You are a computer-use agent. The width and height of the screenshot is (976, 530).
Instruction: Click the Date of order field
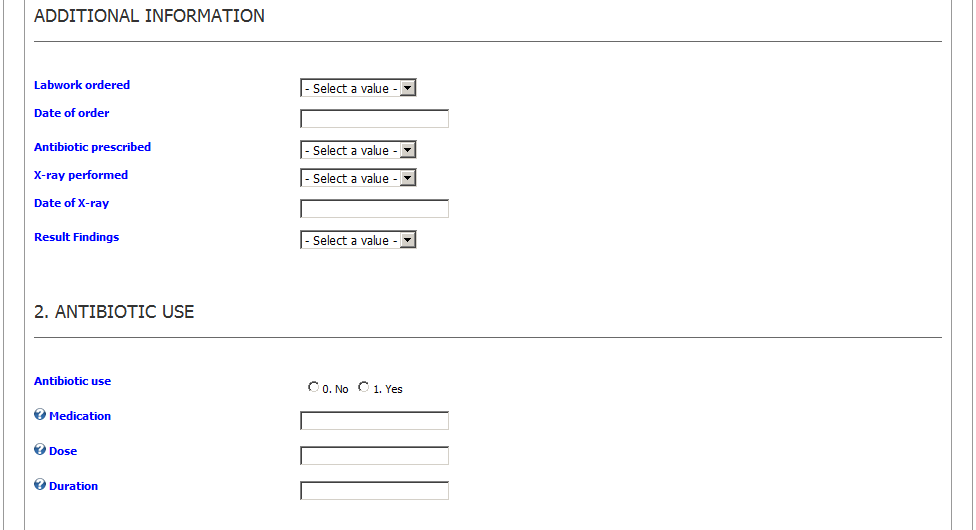pyautogui.click(x=374, y=119)
